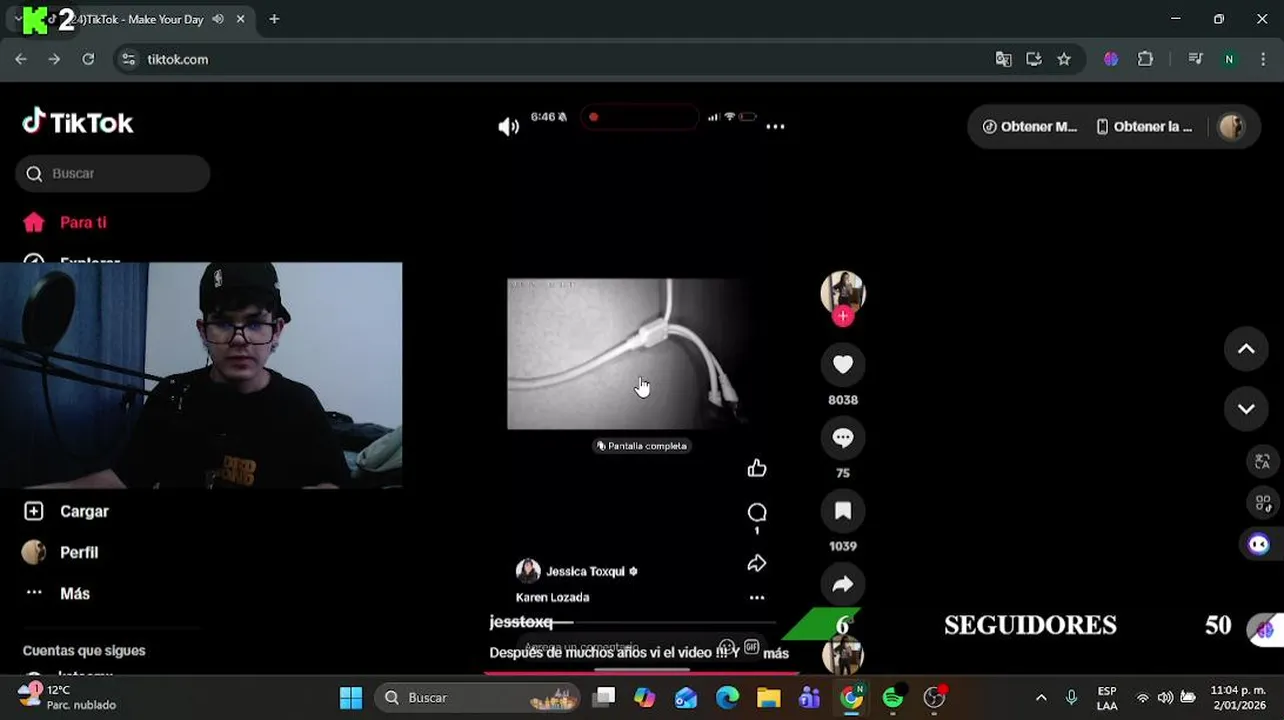Open the profile avatar at top right of page
Screen dimensions: 1284x720
1232,126
